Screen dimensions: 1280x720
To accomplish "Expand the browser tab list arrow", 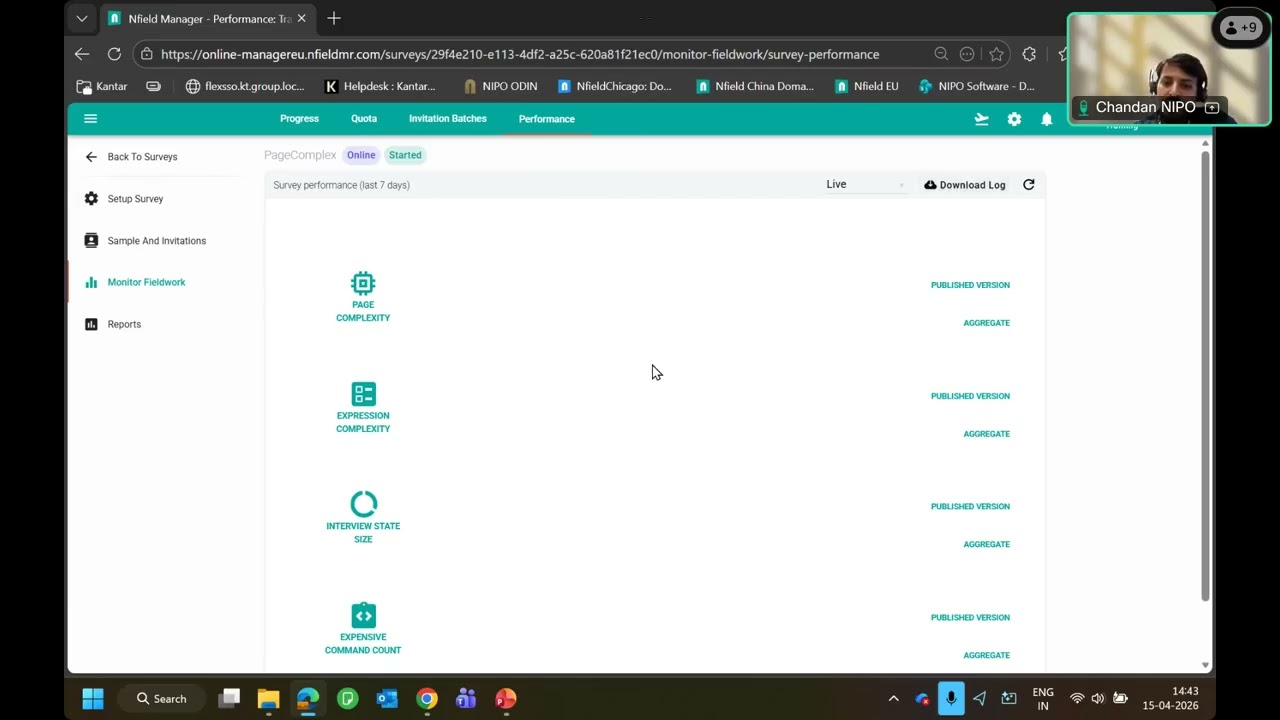I will click(x=82, y=18).
